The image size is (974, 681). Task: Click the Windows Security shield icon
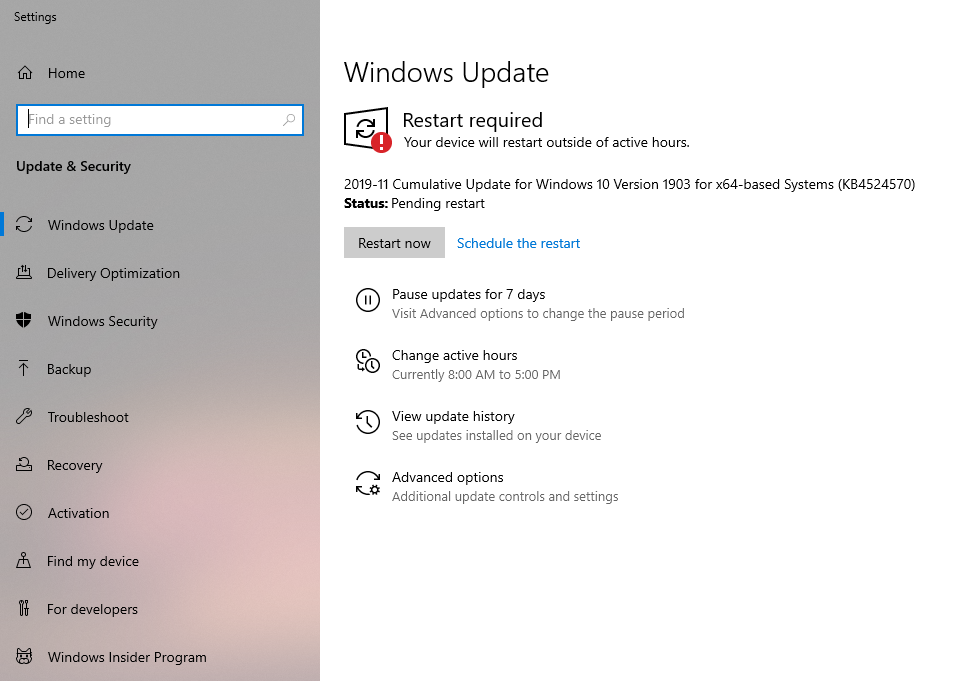tap(25, 321)
